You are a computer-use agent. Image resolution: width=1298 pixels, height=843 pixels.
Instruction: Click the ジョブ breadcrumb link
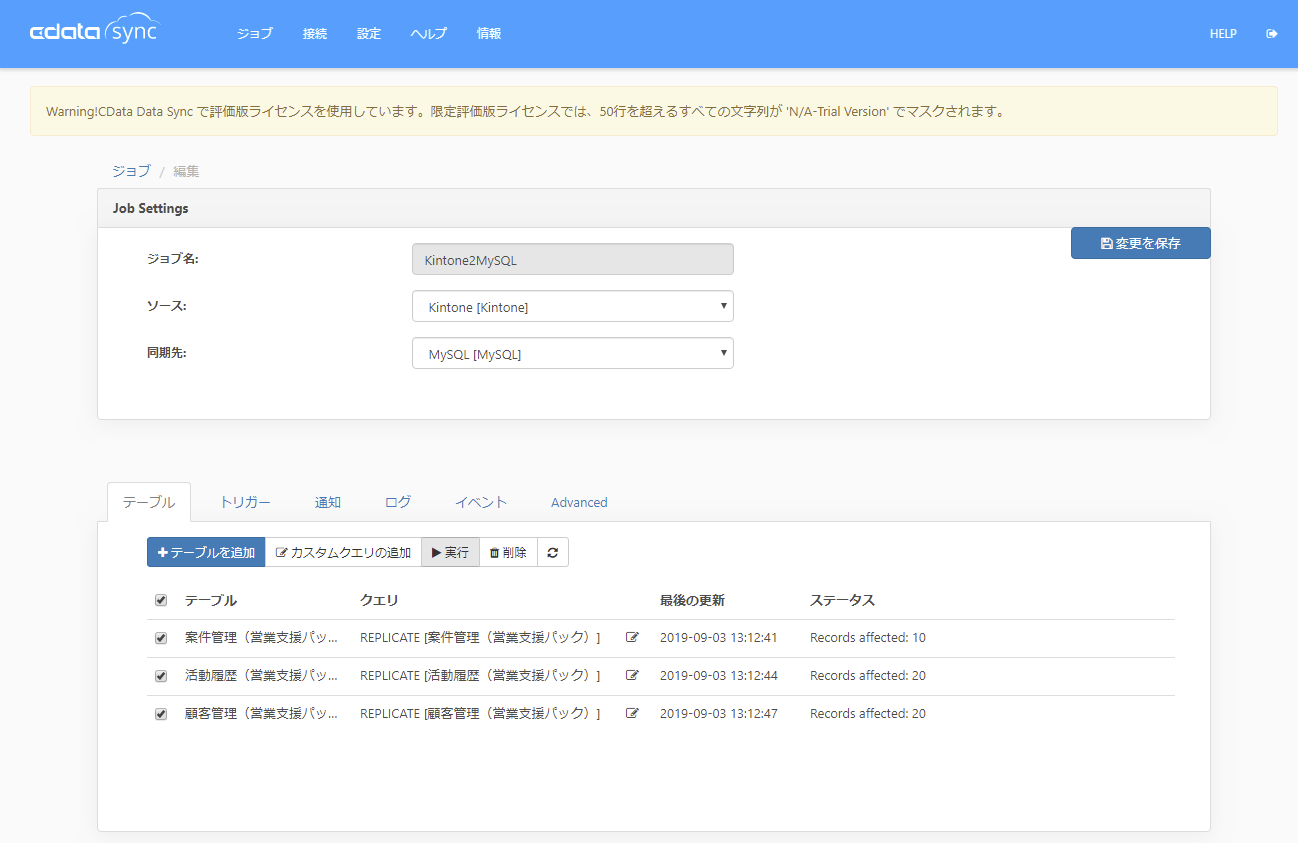pos(131,171)
